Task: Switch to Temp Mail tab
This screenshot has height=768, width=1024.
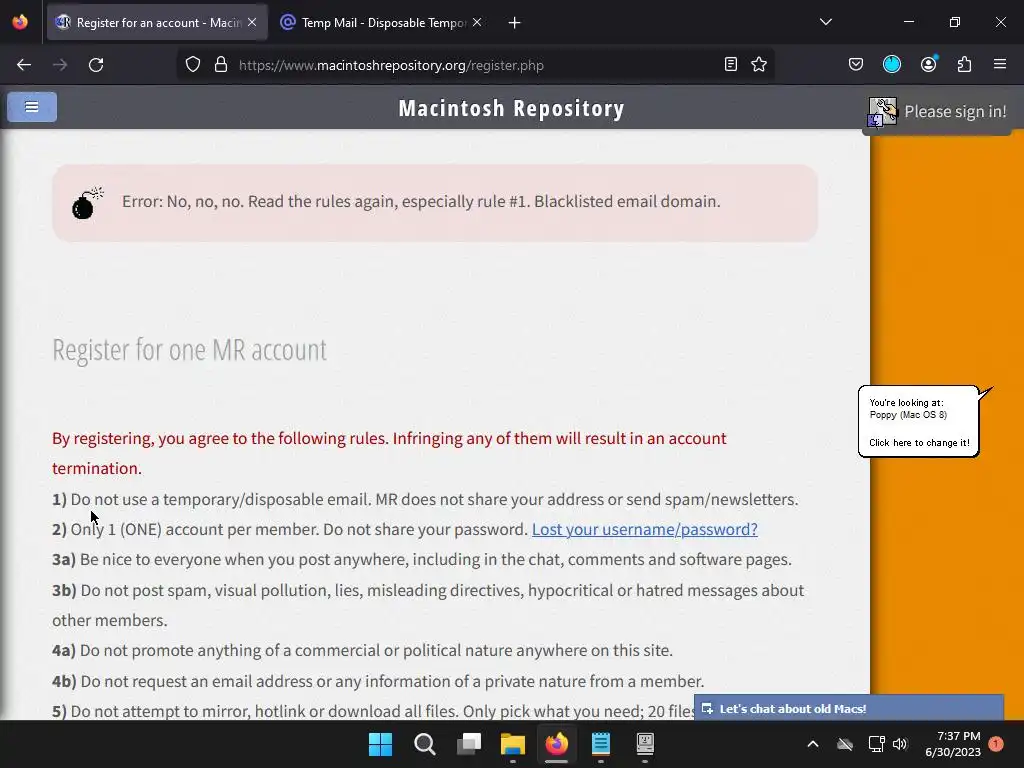Action: pyautogui.click(x=382, y=23)
